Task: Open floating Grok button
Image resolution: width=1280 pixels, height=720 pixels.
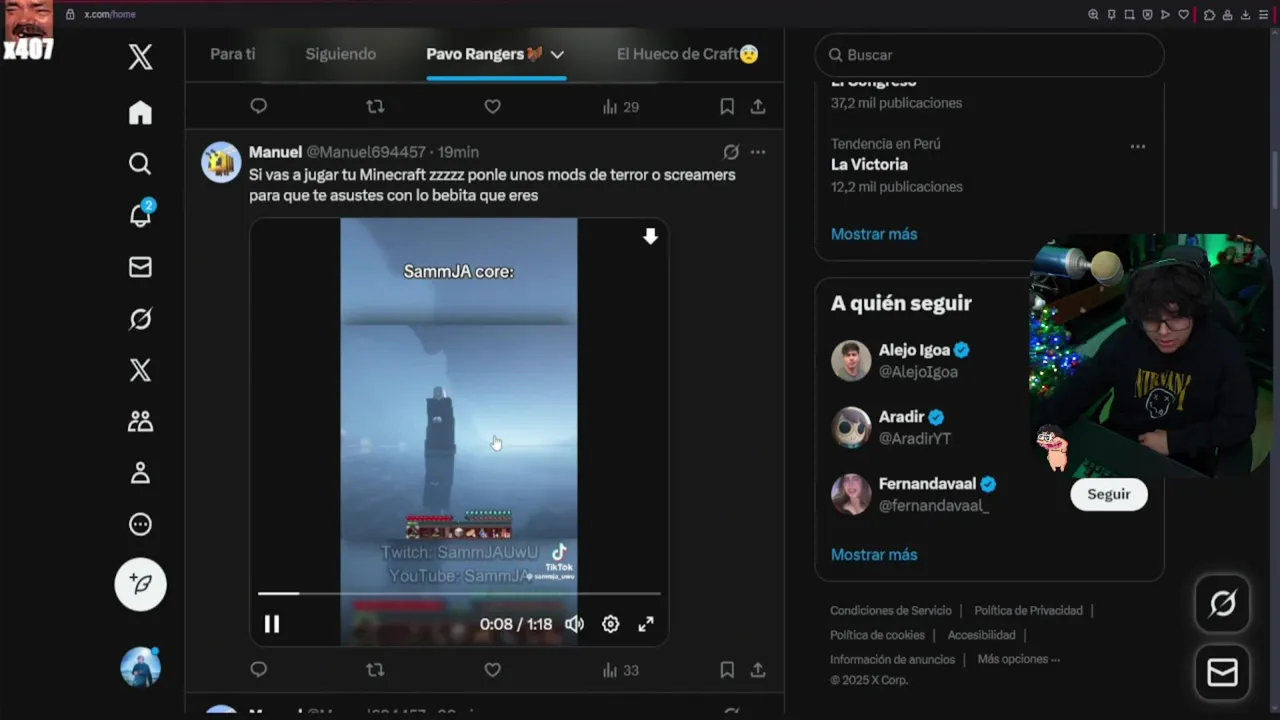Action: click(x=1222, y=603)
